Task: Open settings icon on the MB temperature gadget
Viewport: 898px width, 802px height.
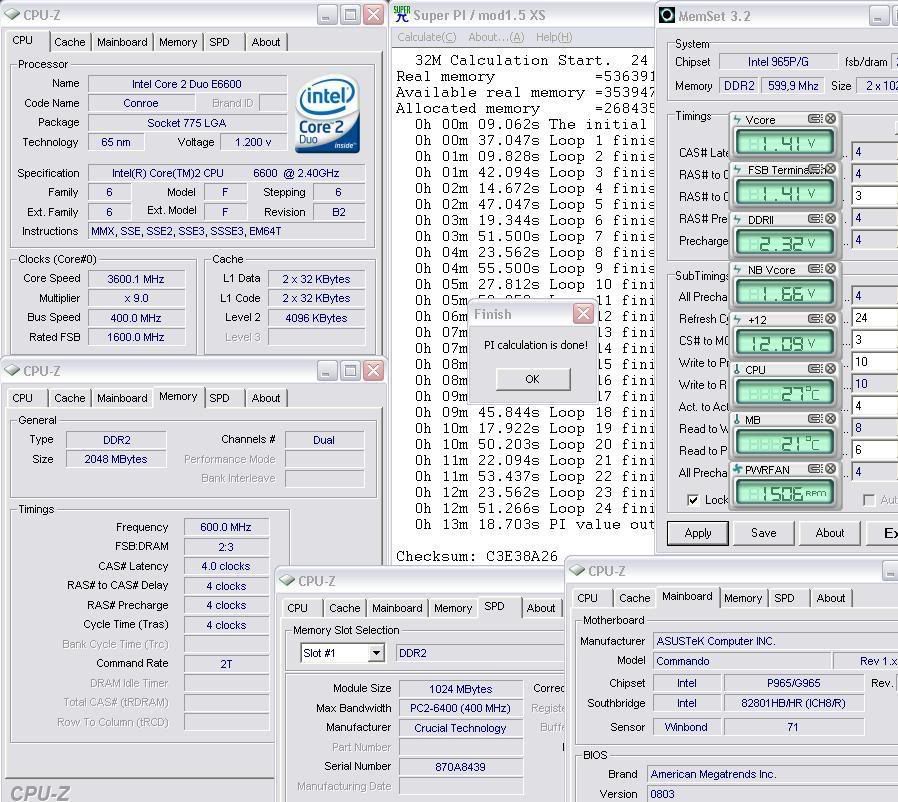Action: [816, 419]
